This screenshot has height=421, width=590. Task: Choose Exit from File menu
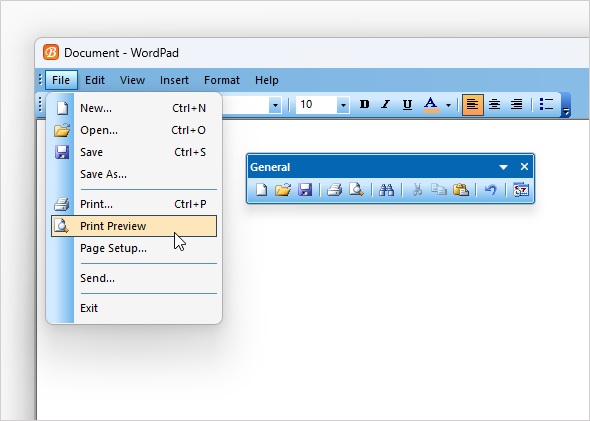[134, 308]
